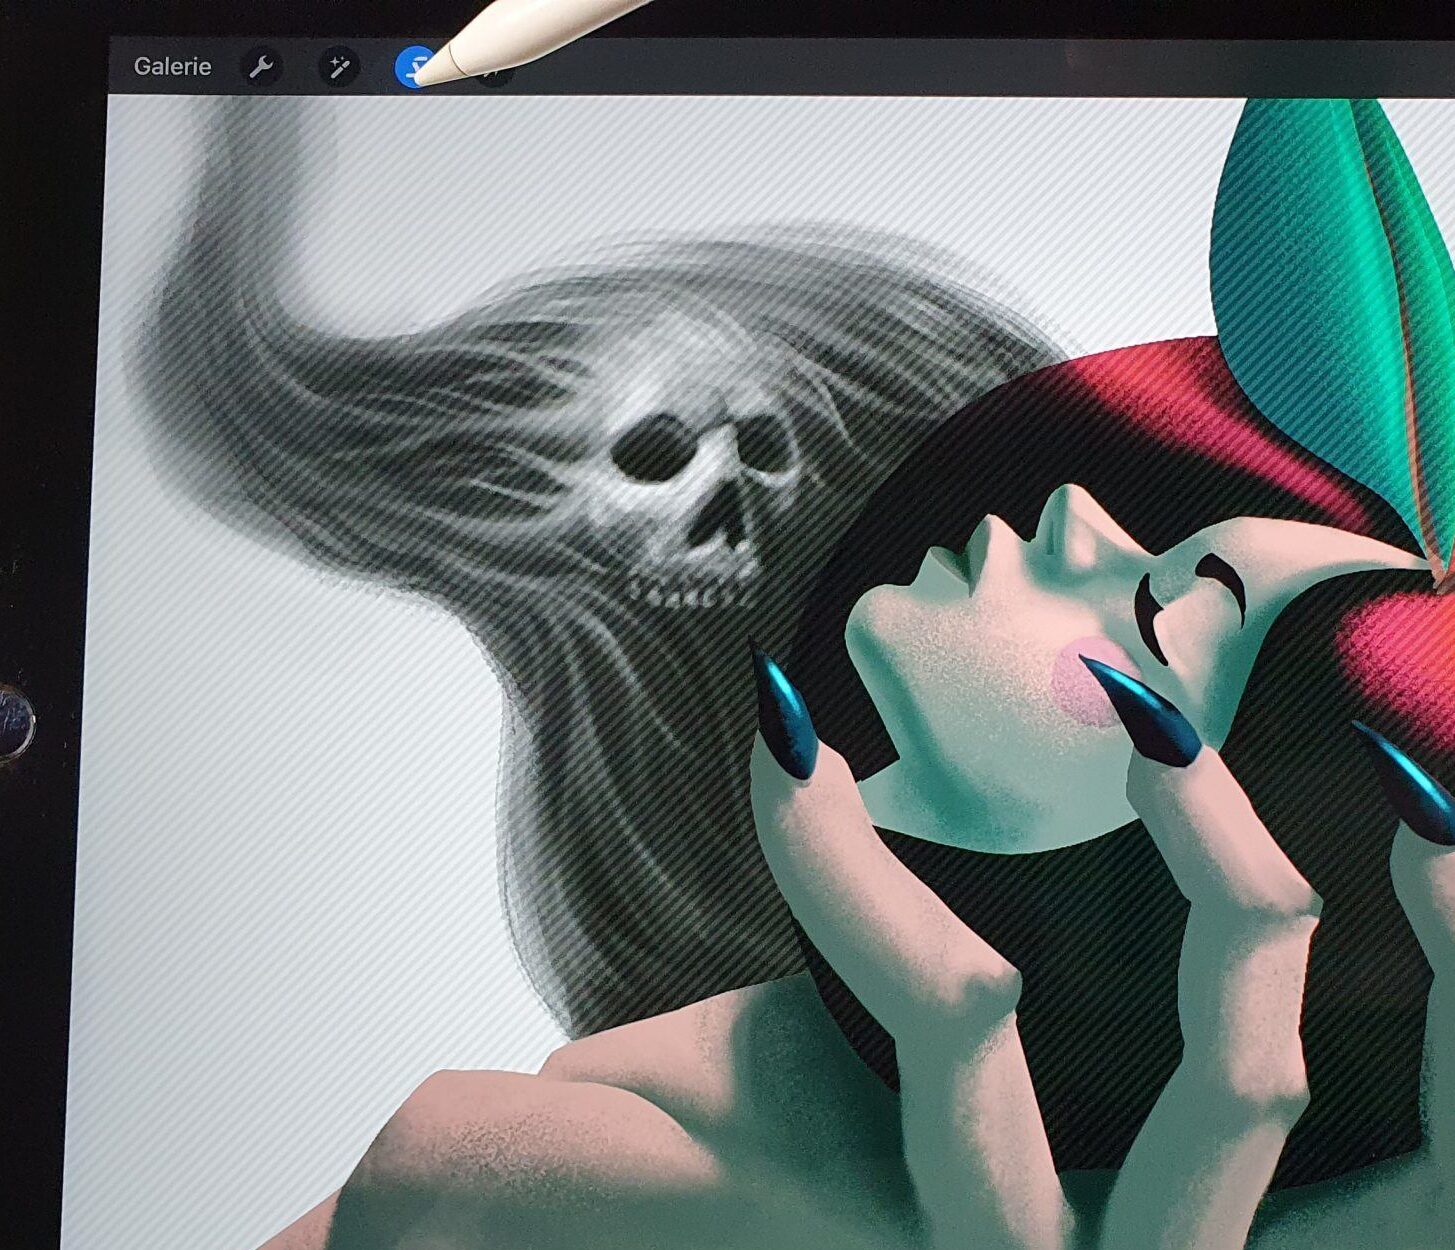Click the skull's left eye socket
Image resolution: width=1455 pixels, height=1250 pixels.
pos(648,447)
